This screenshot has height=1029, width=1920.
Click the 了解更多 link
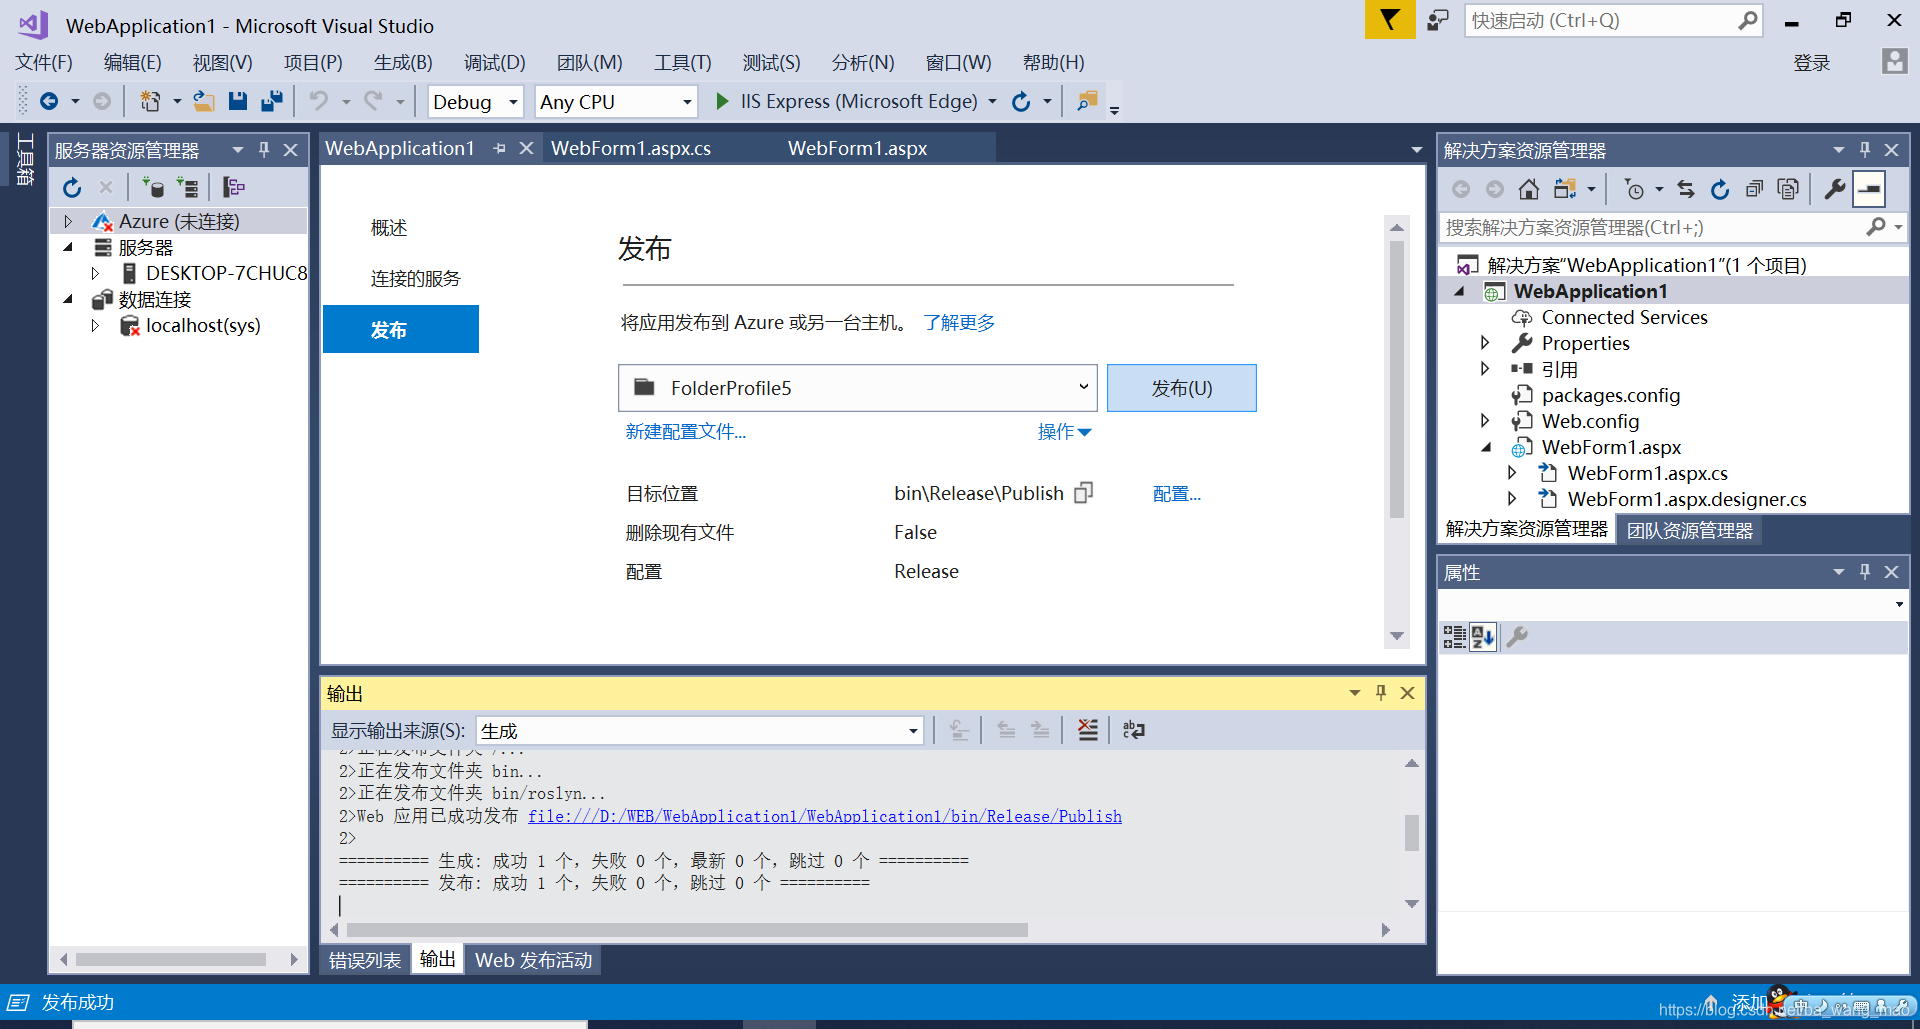click(959, 323)
